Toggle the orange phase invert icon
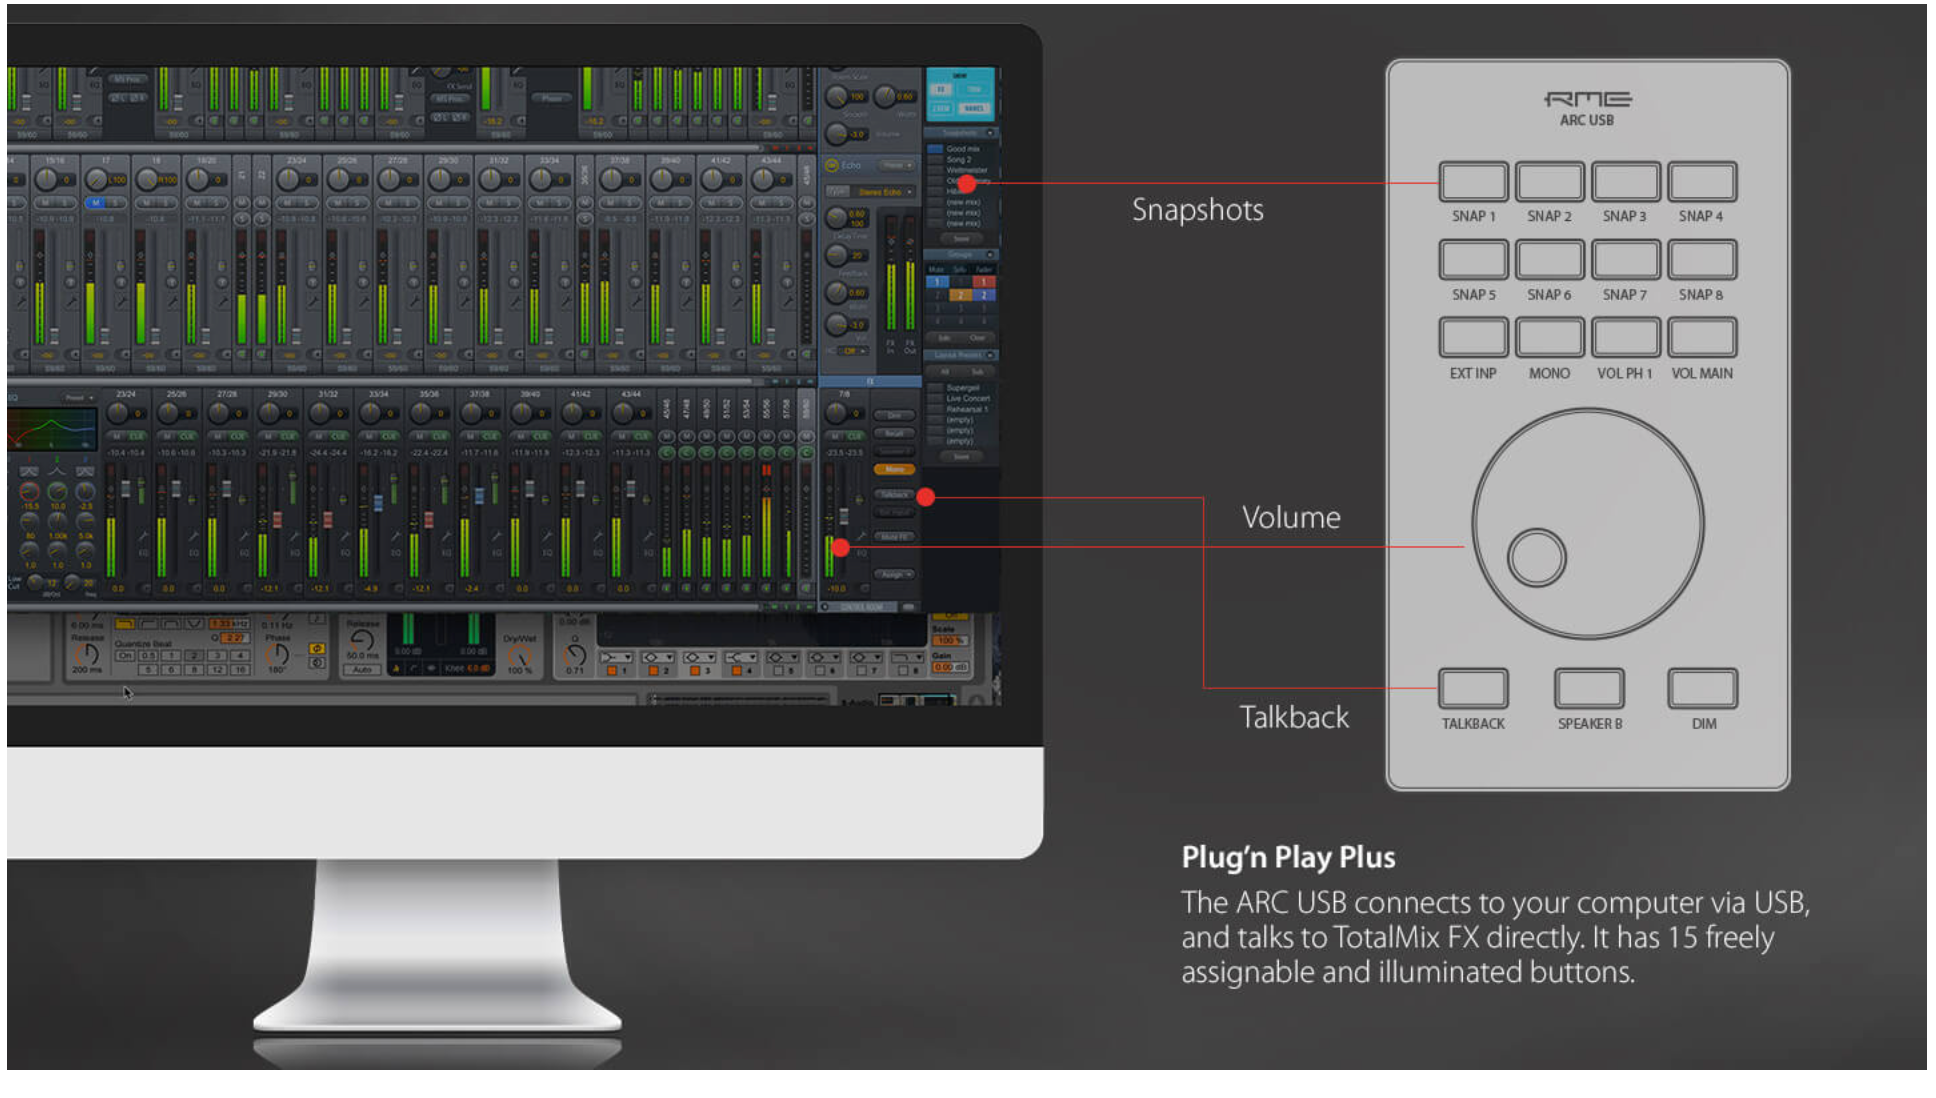This screenshot has width=1936, height=1098. pyautogui.click(x=317, y=649)
